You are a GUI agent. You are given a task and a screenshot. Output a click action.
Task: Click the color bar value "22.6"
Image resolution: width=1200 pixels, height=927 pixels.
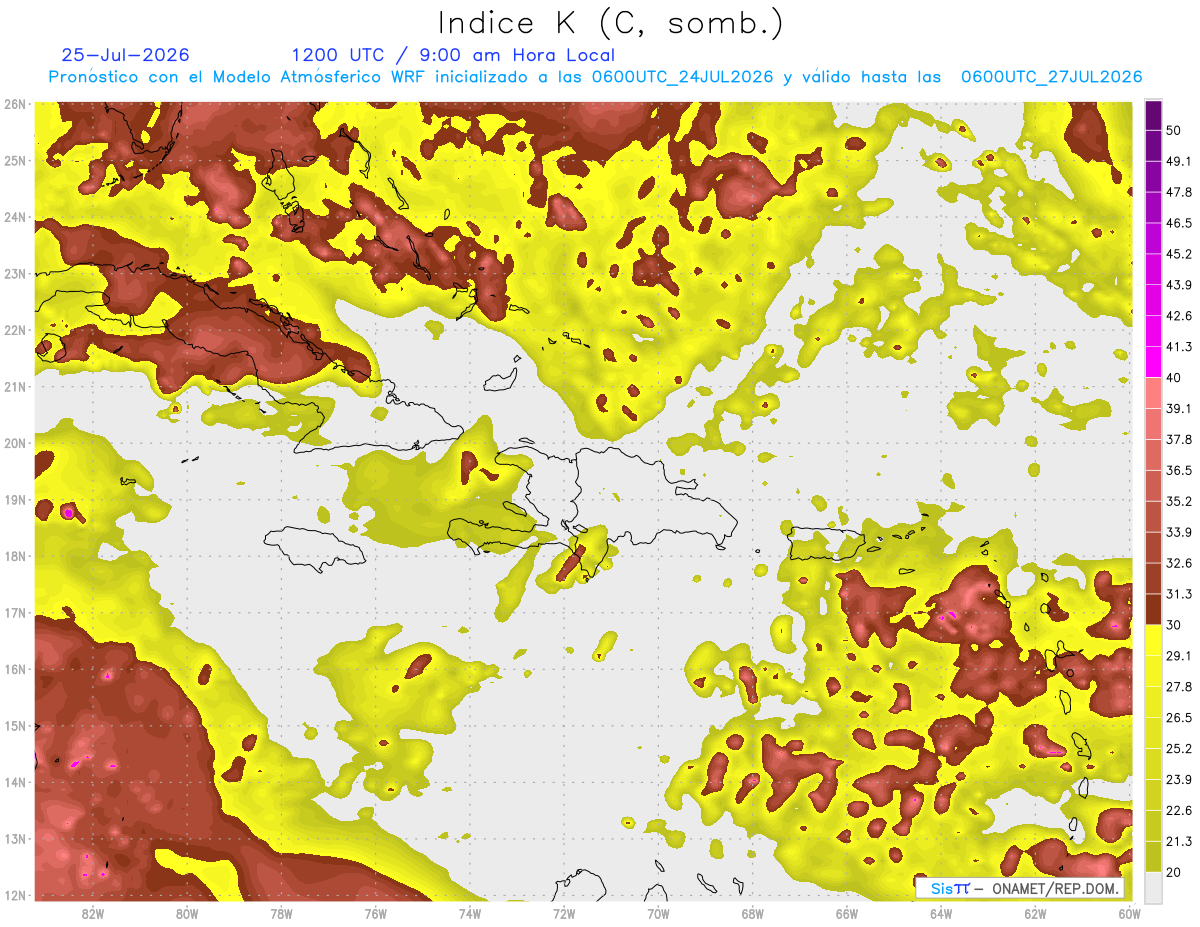(1178, 811)
